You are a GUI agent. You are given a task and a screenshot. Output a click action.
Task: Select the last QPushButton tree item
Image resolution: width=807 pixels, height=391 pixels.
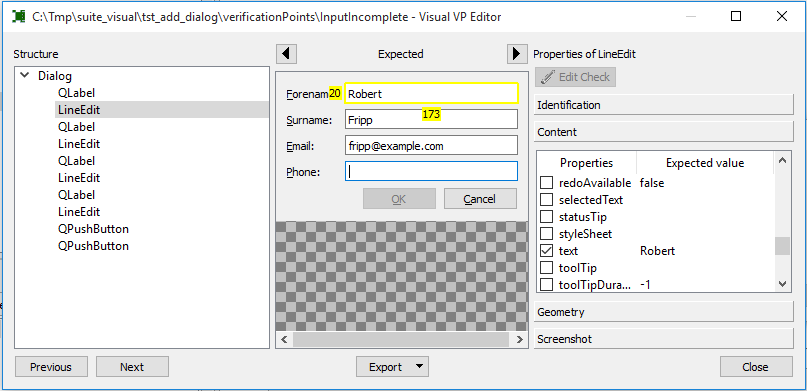point(93,246)
